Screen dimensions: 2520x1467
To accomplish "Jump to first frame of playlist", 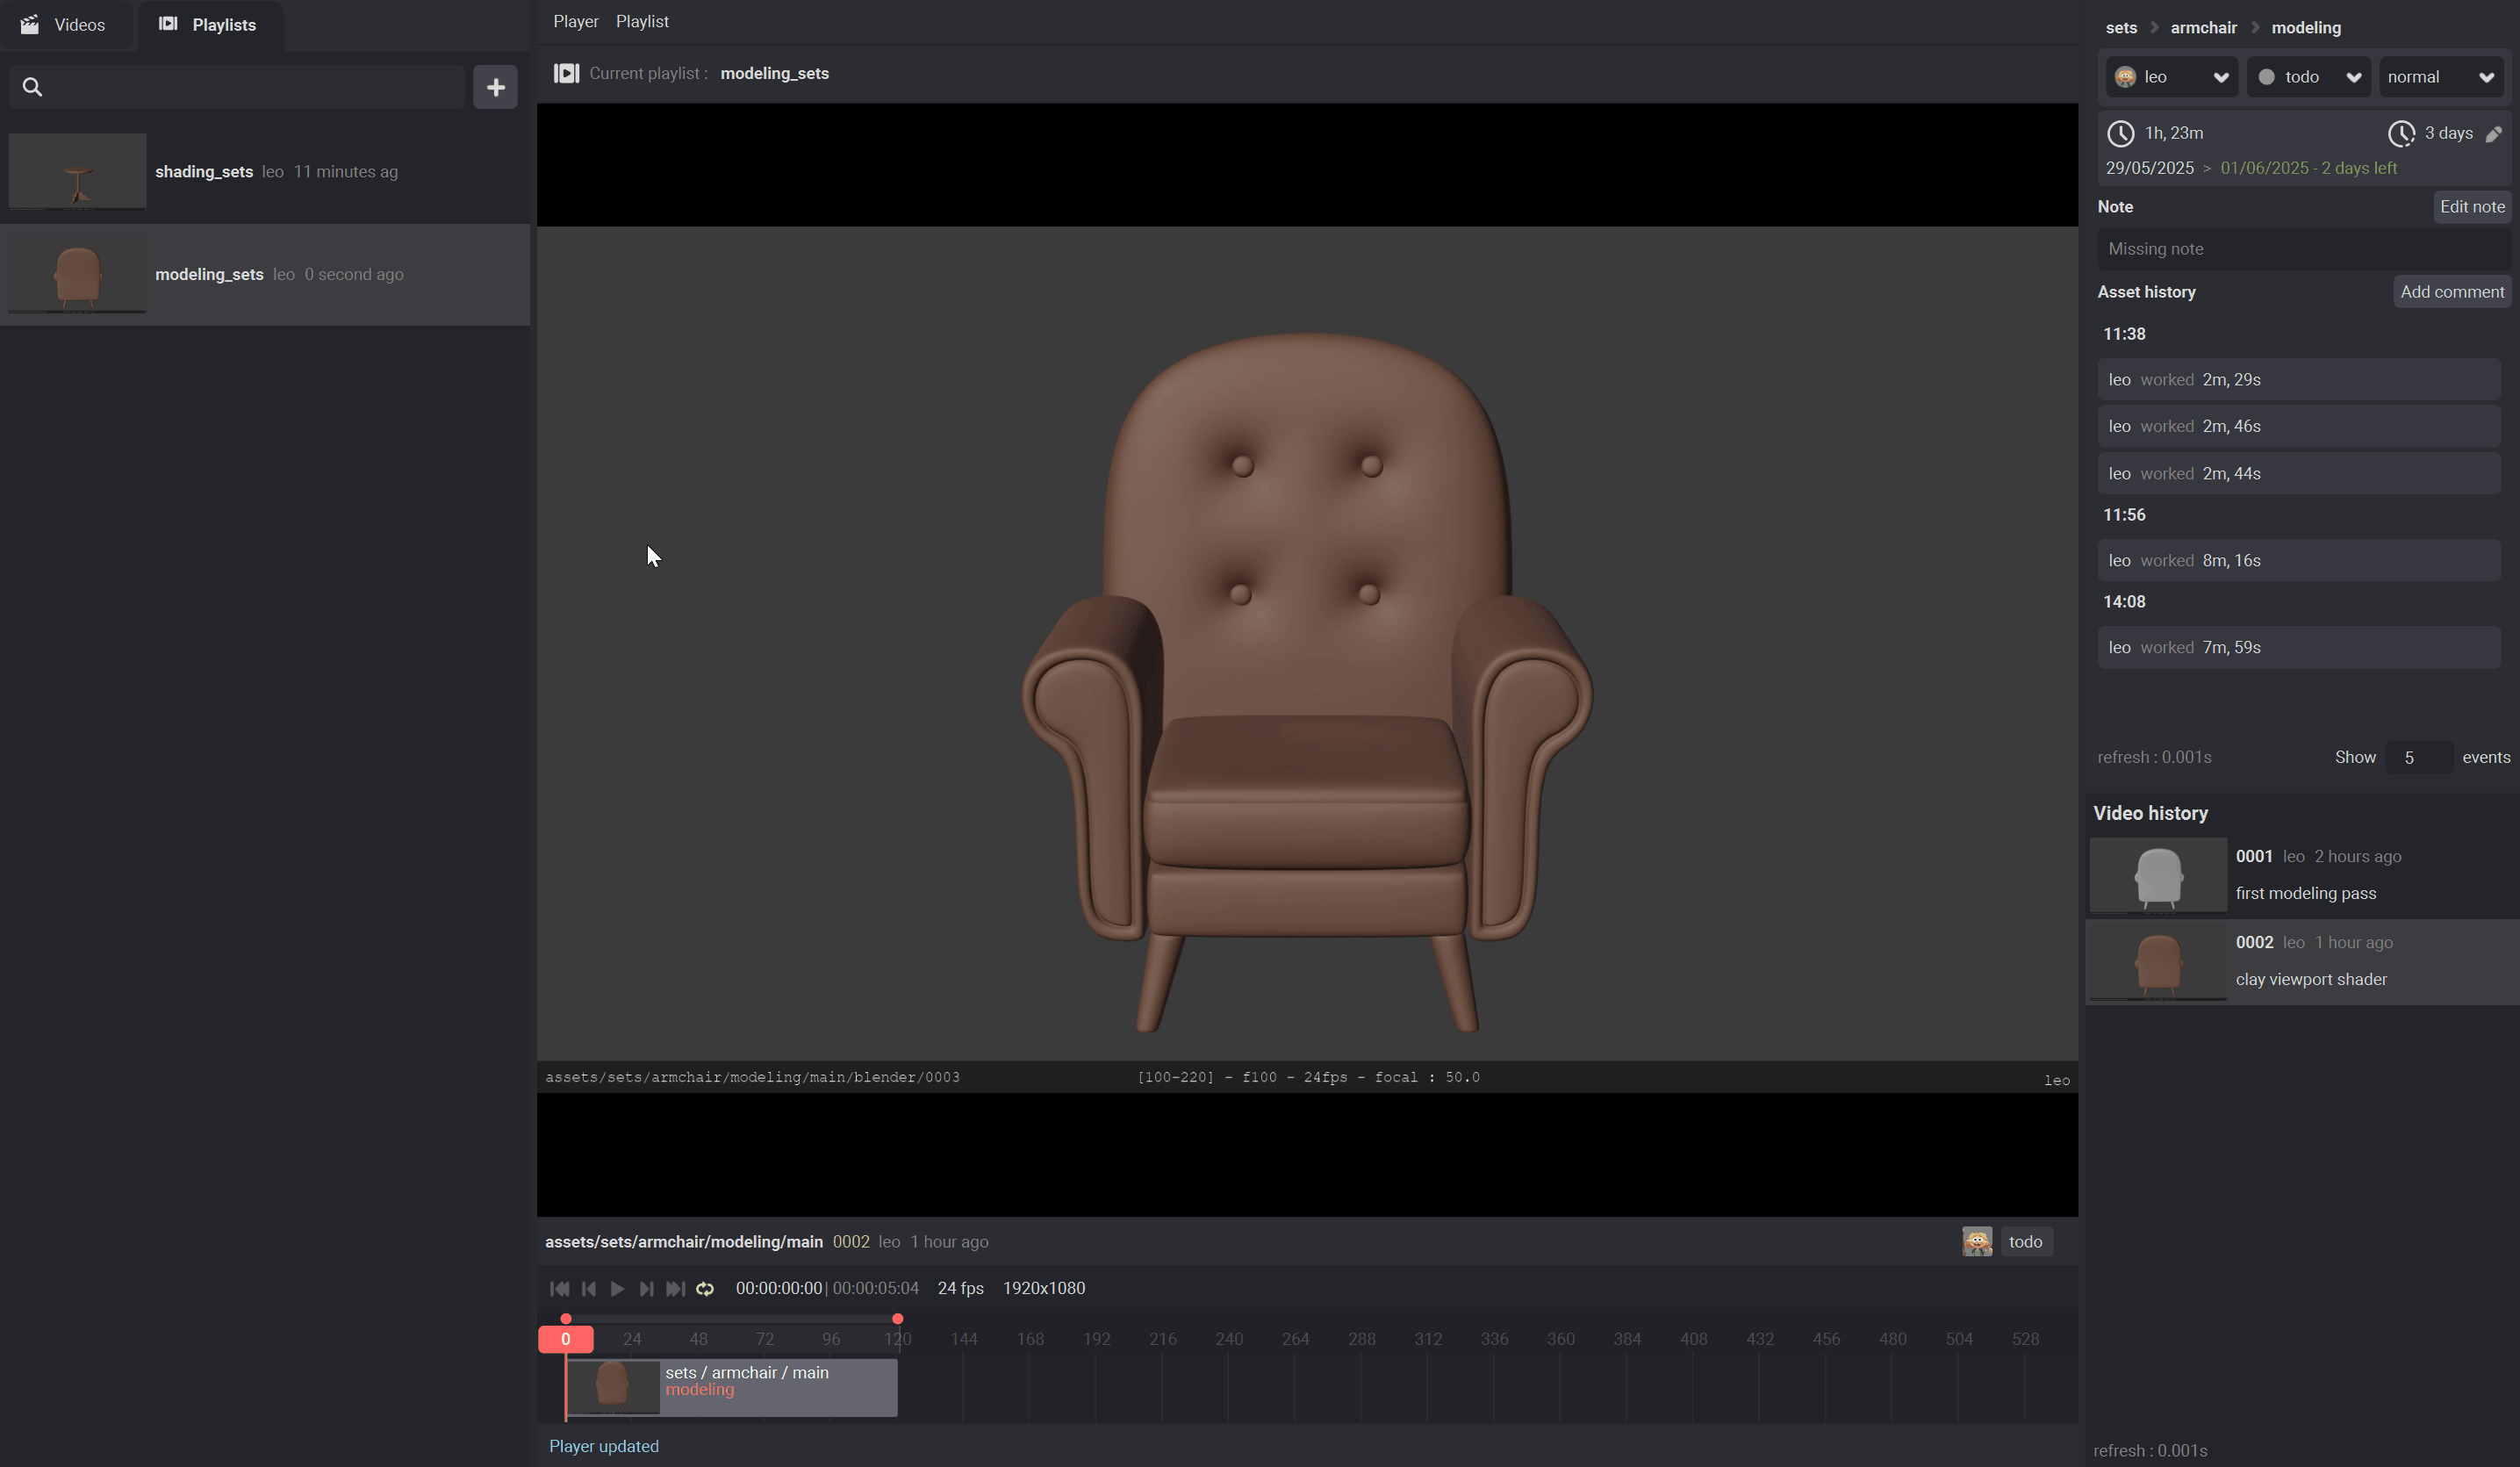I will tap(559, 1289).
